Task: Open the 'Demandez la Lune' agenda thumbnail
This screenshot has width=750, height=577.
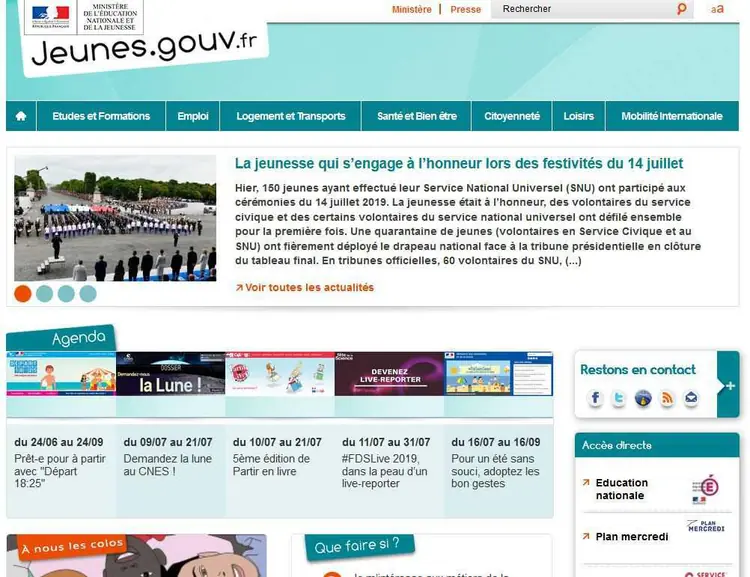Action: pyautogui.click(x=170, y=374)
